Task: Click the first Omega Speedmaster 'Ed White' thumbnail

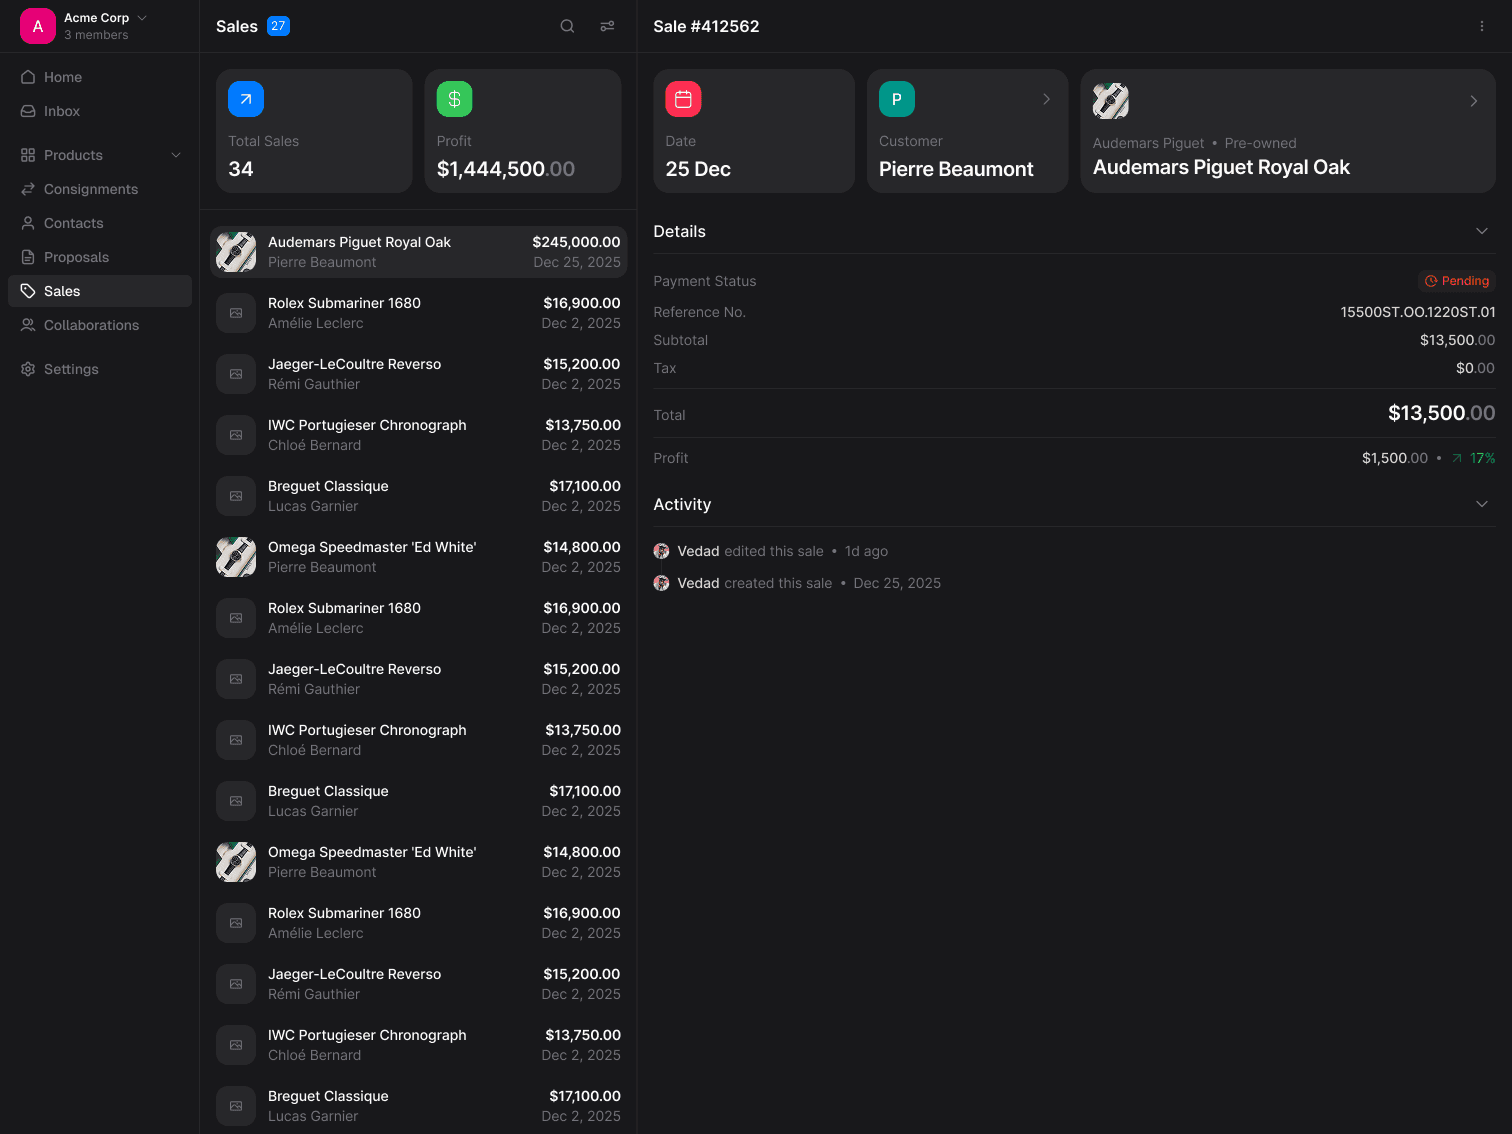Action: (x=236, y=557)
